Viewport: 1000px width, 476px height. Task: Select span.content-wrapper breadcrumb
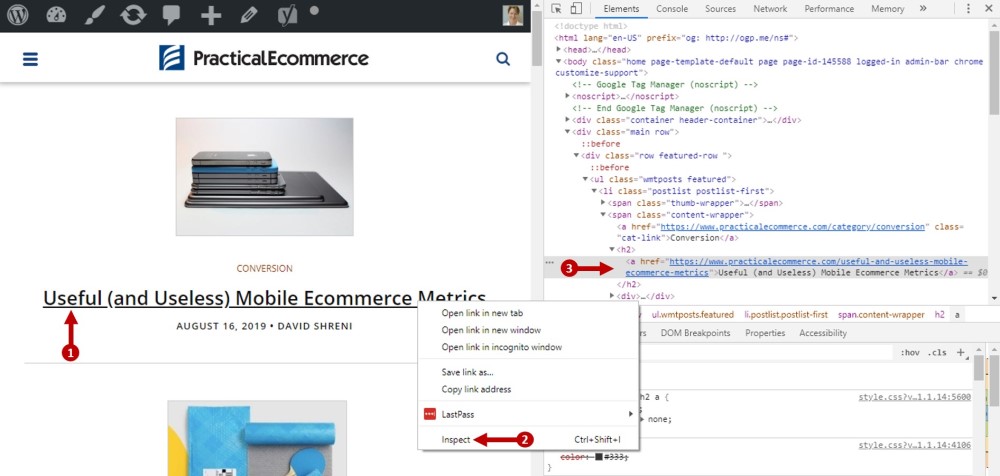[x=881, y=315]
